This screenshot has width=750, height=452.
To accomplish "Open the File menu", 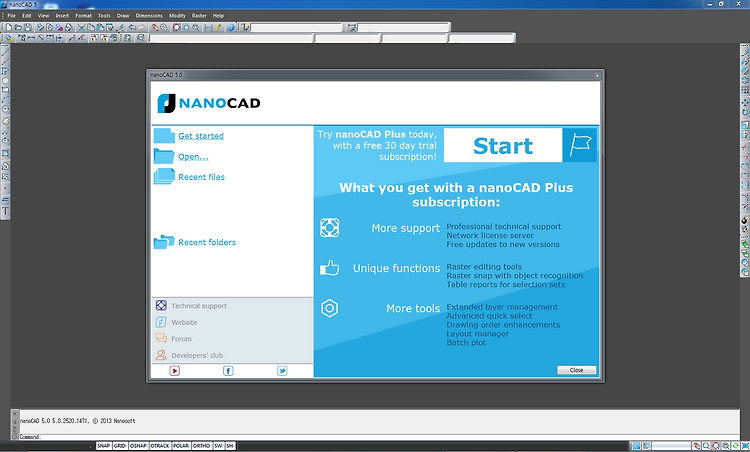I will click(x=11, y=16).
